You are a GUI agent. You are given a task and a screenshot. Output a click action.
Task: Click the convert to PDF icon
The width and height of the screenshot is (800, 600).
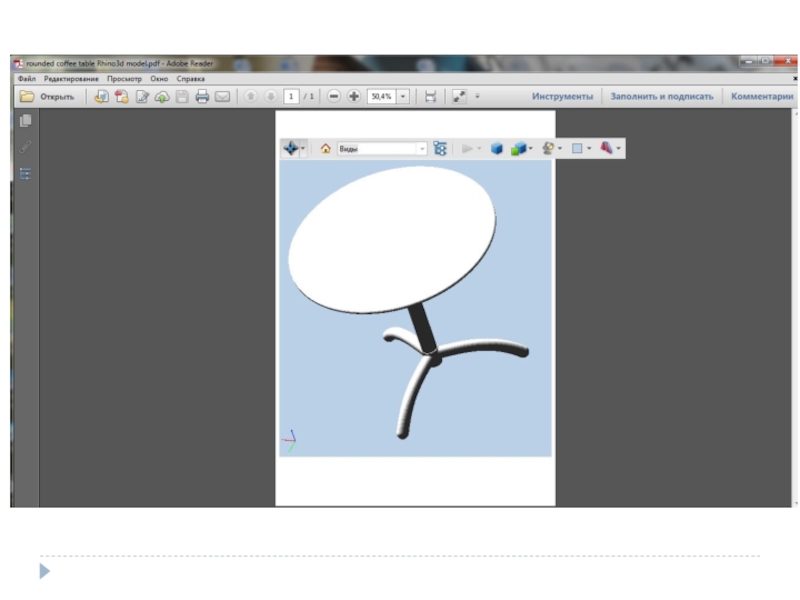tap(121, 96)
